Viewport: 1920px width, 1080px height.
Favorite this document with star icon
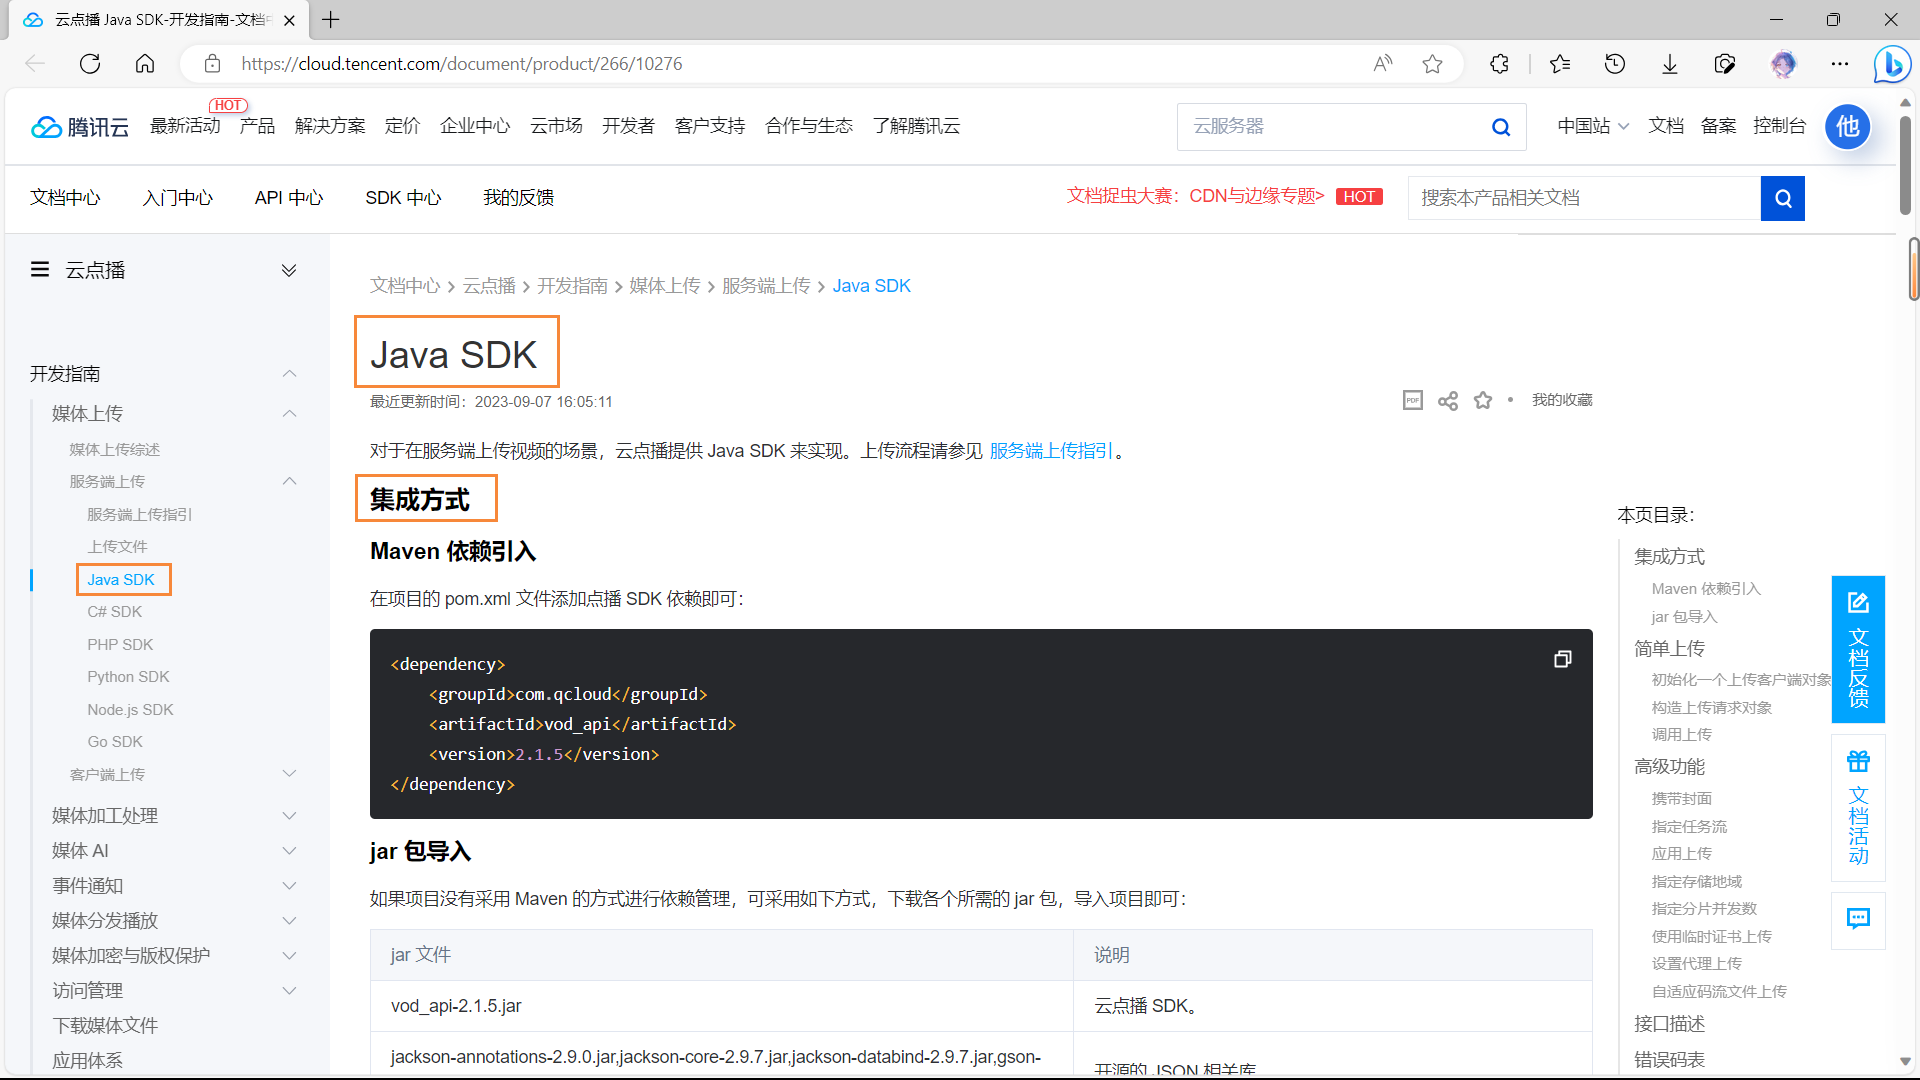[1483, 400]
